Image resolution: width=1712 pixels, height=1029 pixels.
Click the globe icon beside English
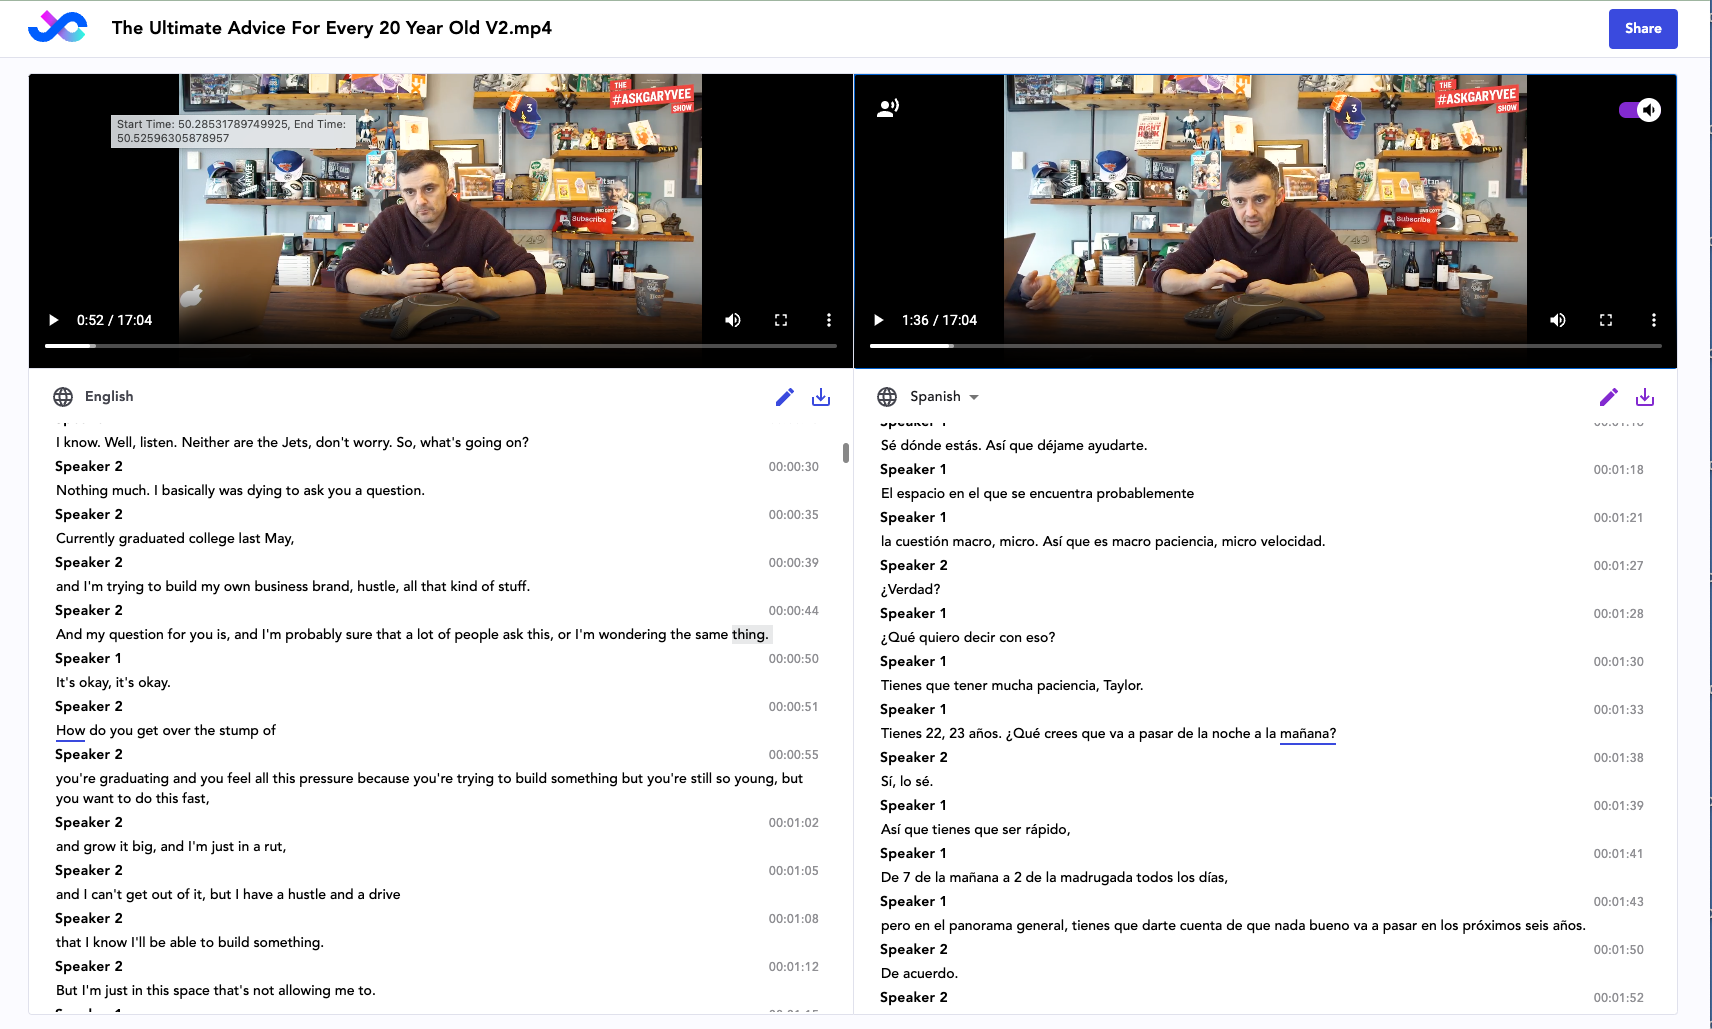pos(63,397)
